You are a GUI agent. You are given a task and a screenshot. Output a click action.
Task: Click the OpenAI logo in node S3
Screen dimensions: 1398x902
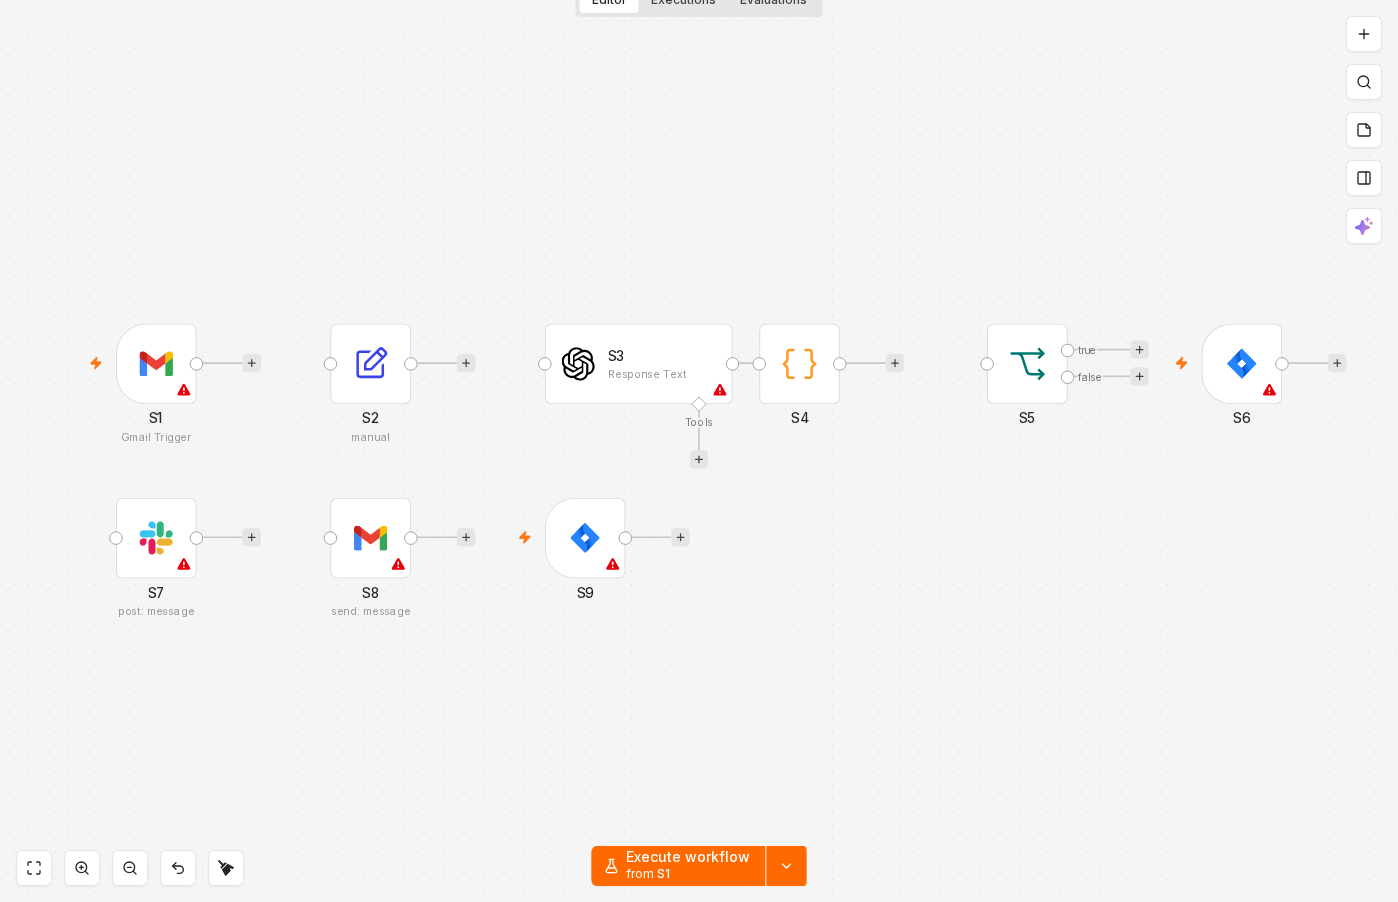(x=578, y=364)
